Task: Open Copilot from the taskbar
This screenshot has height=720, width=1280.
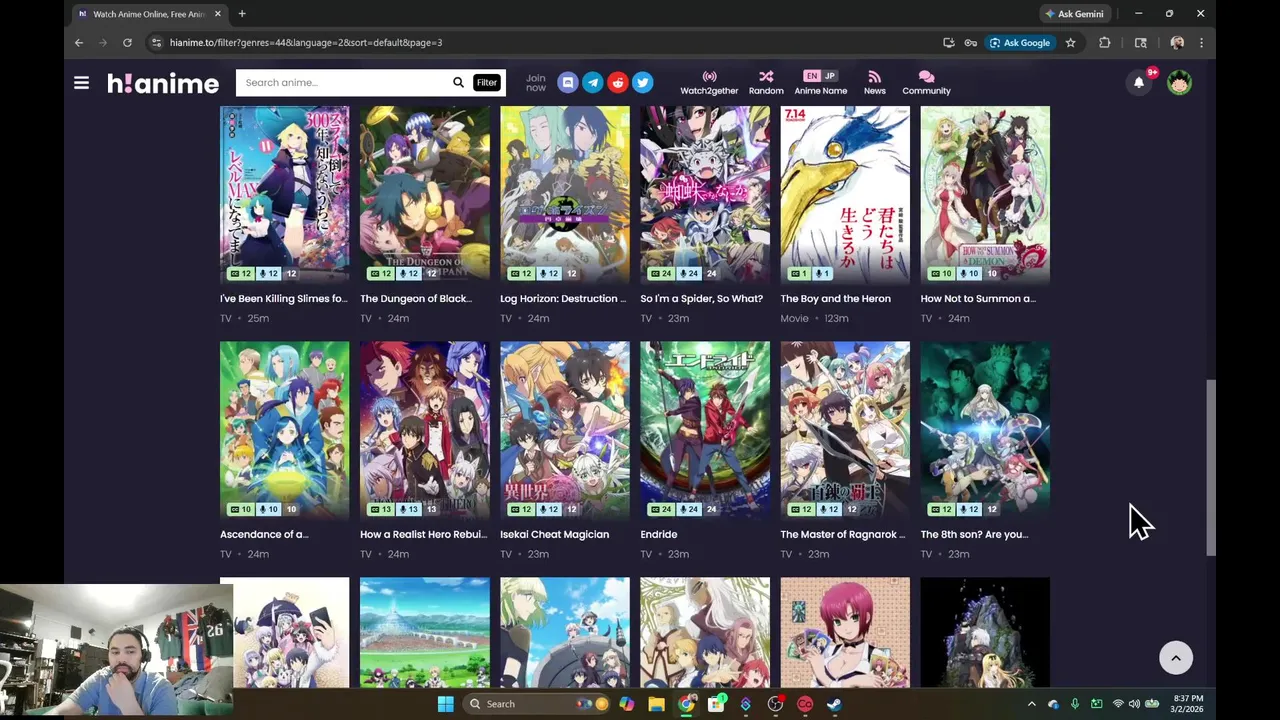Action: pos(626,704)
